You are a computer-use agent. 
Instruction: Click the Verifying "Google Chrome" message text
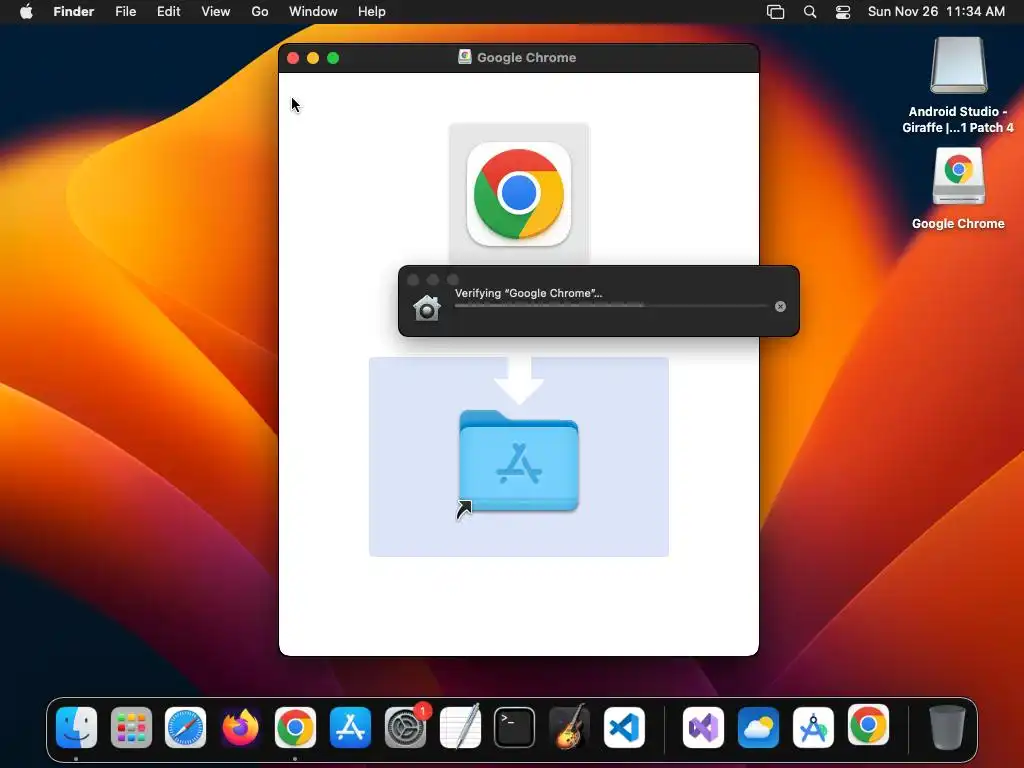tap(528, 293)
